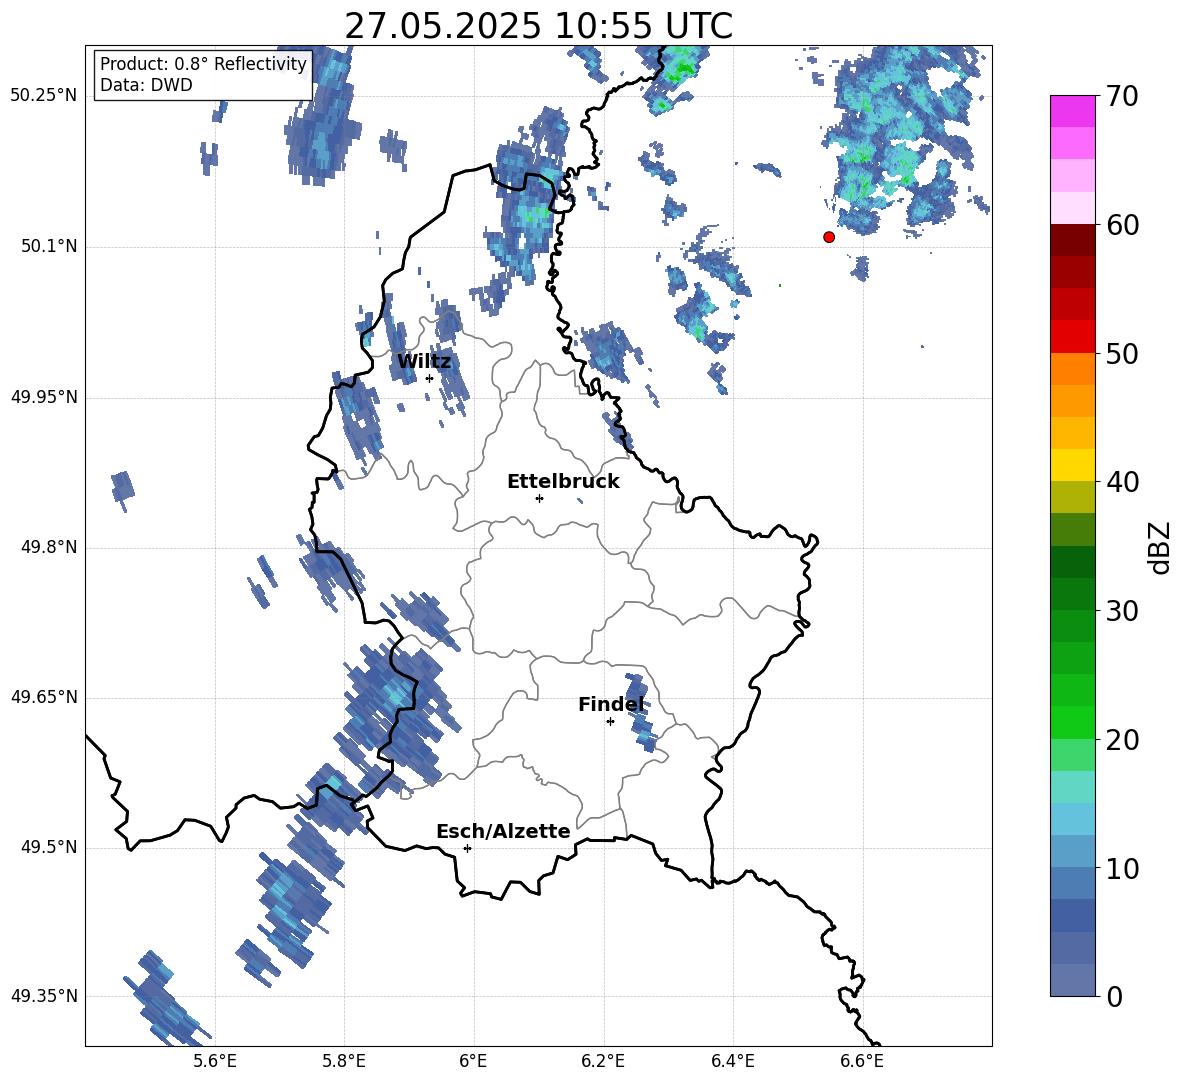Click the 'Product: 0.8° Reflectivity' legend text
Viewport: 1184px width, 1081px height.
203,64
